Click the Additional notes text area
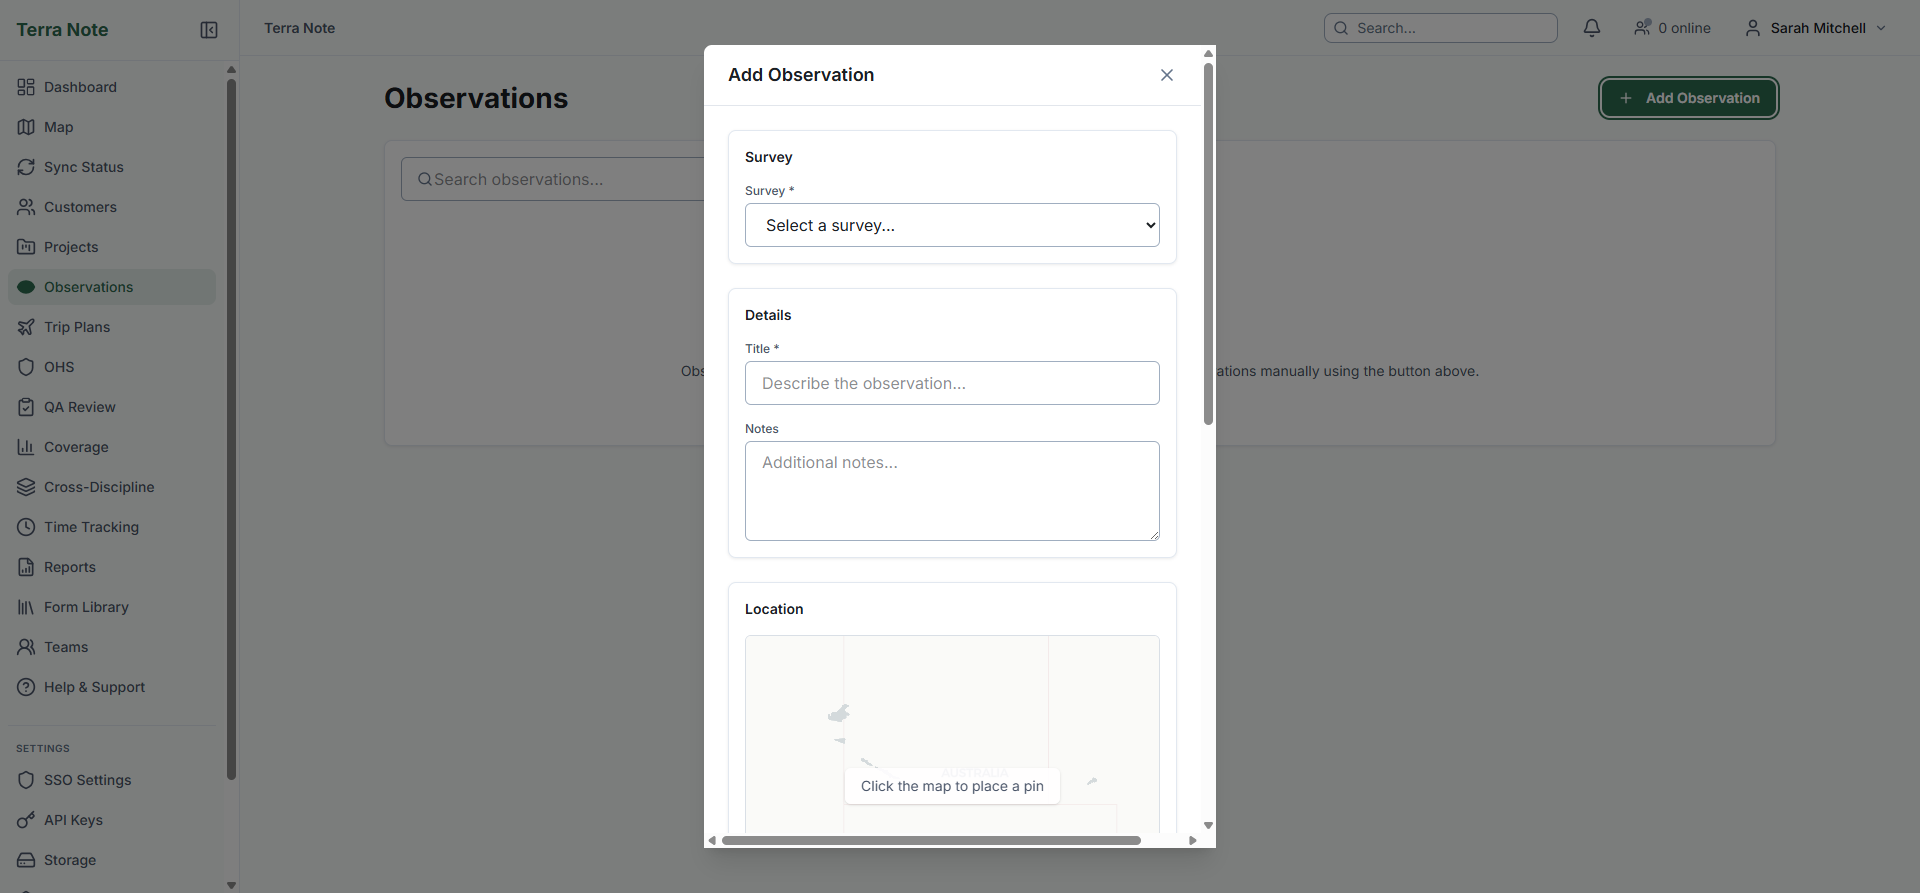1920x893 pixels. click(x=952, y=490)
